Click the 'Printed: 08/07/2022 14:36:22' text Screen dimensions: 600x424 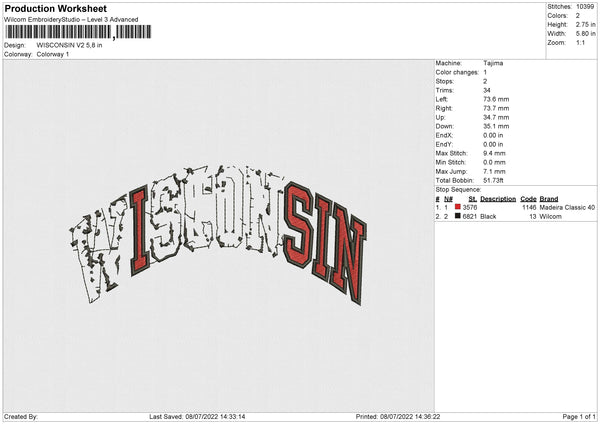[x=398, y=417]
